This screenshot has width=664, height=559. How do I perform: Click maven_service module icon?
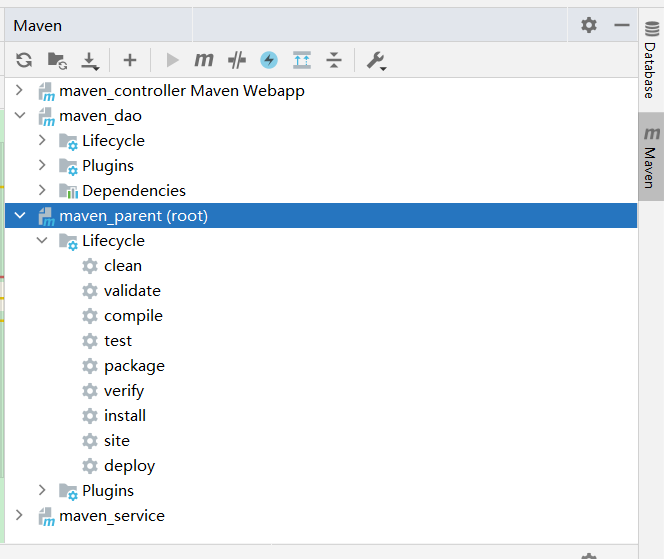[47, 516]
